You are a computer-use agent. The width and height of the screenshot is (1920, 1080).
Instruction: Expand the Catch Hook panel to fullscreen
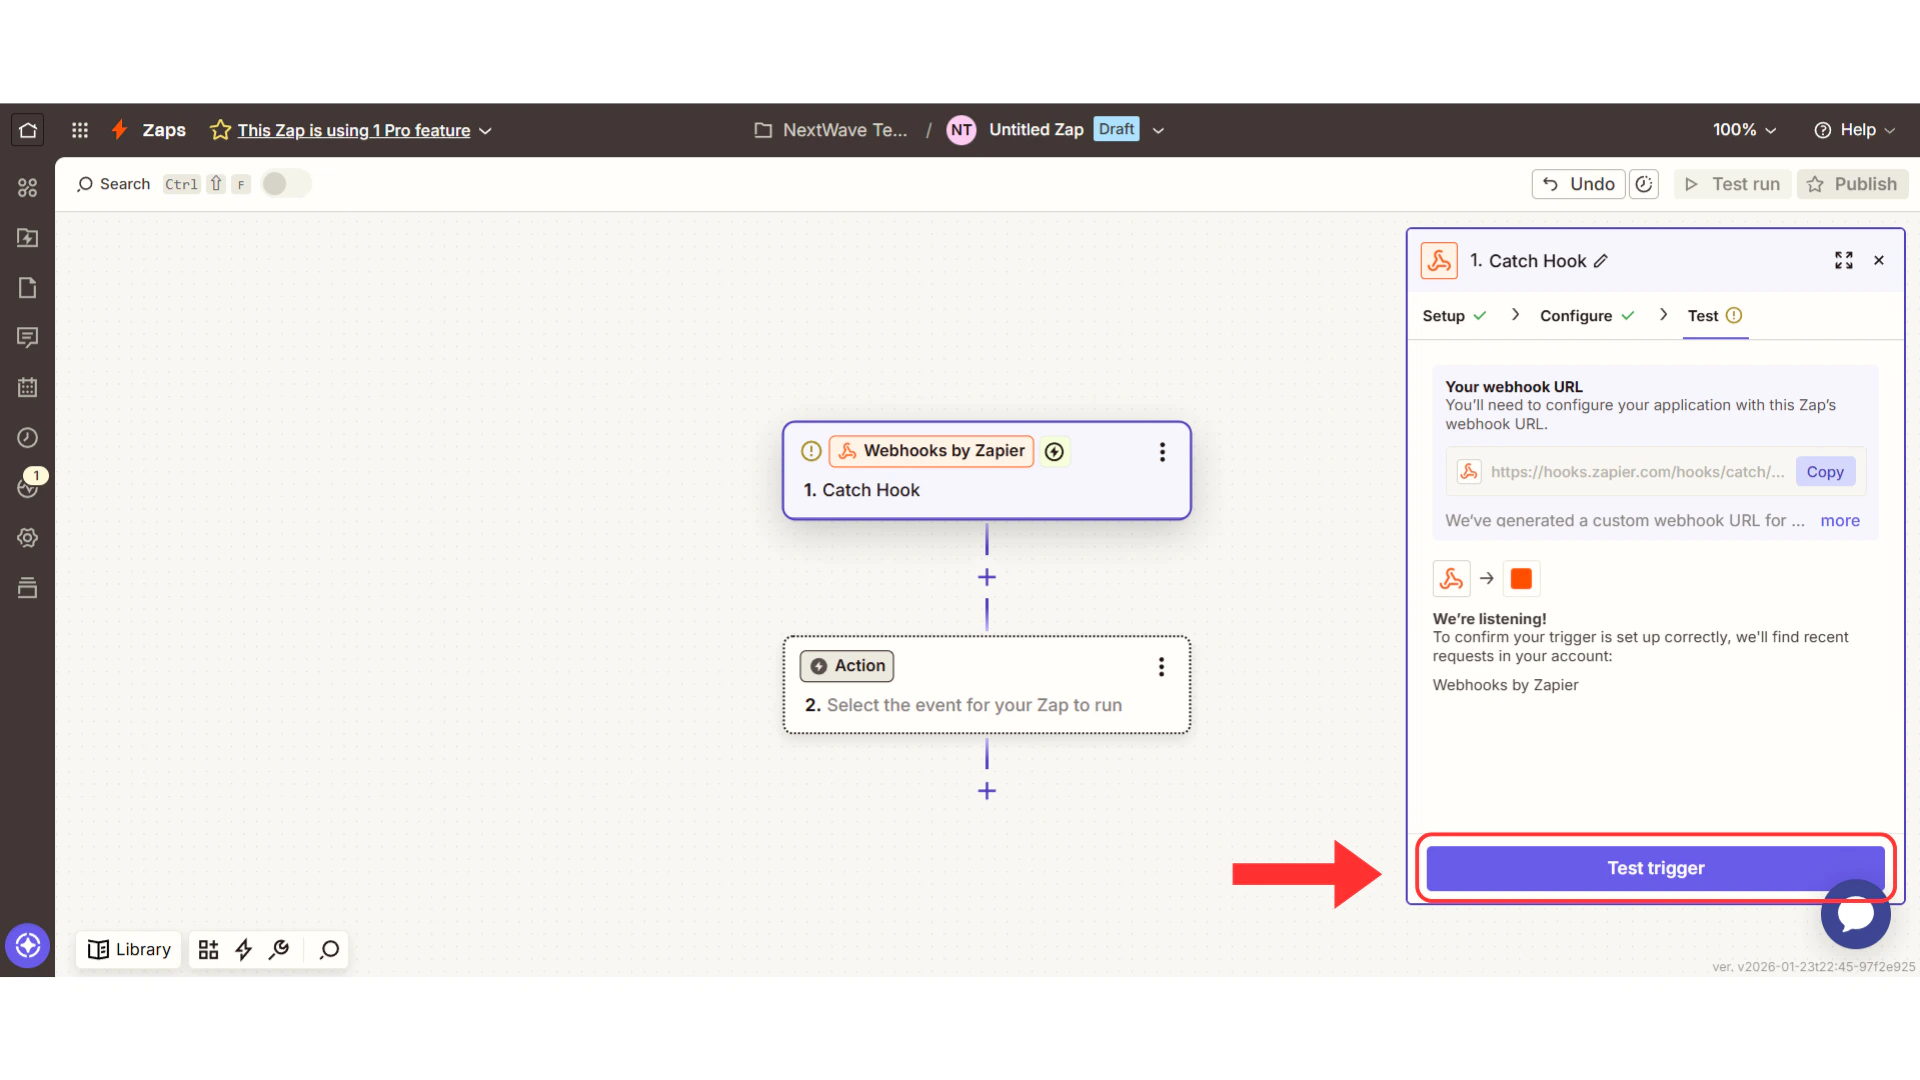1844,260
